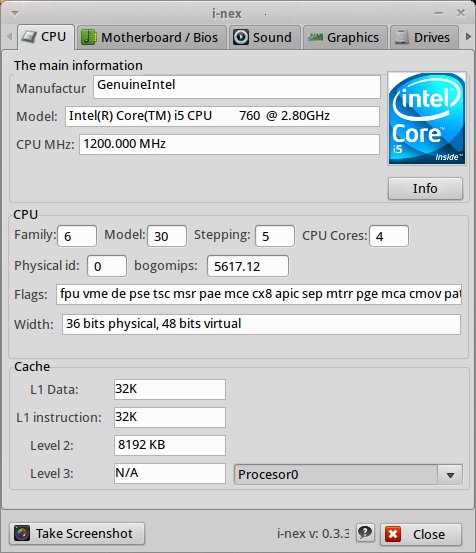This screenshot has width=476, height=553.
Task: Open the Sound tab
Action: click(x=264, y=37)
